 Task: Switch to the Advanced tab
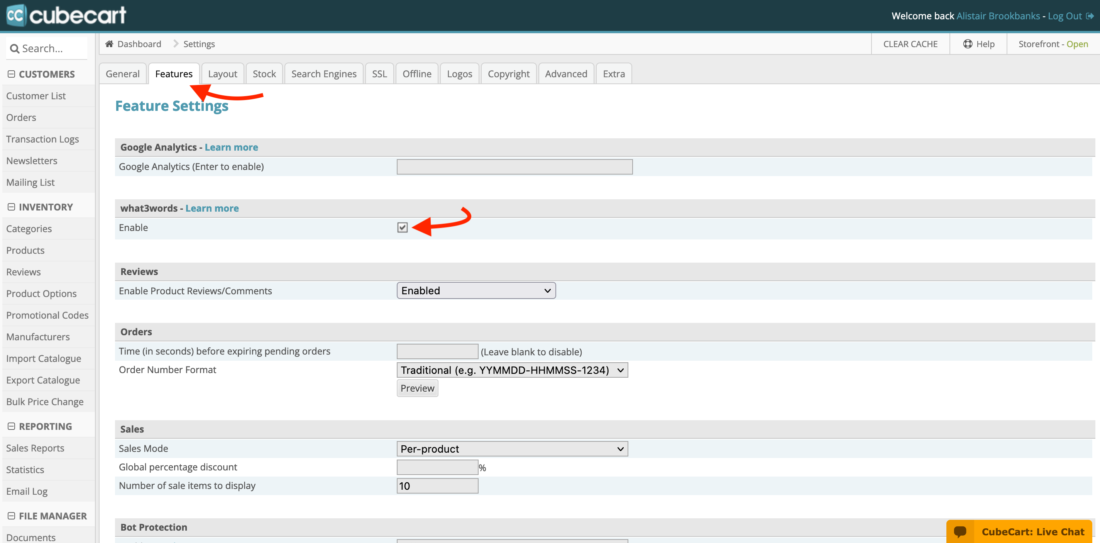(566, 74)
